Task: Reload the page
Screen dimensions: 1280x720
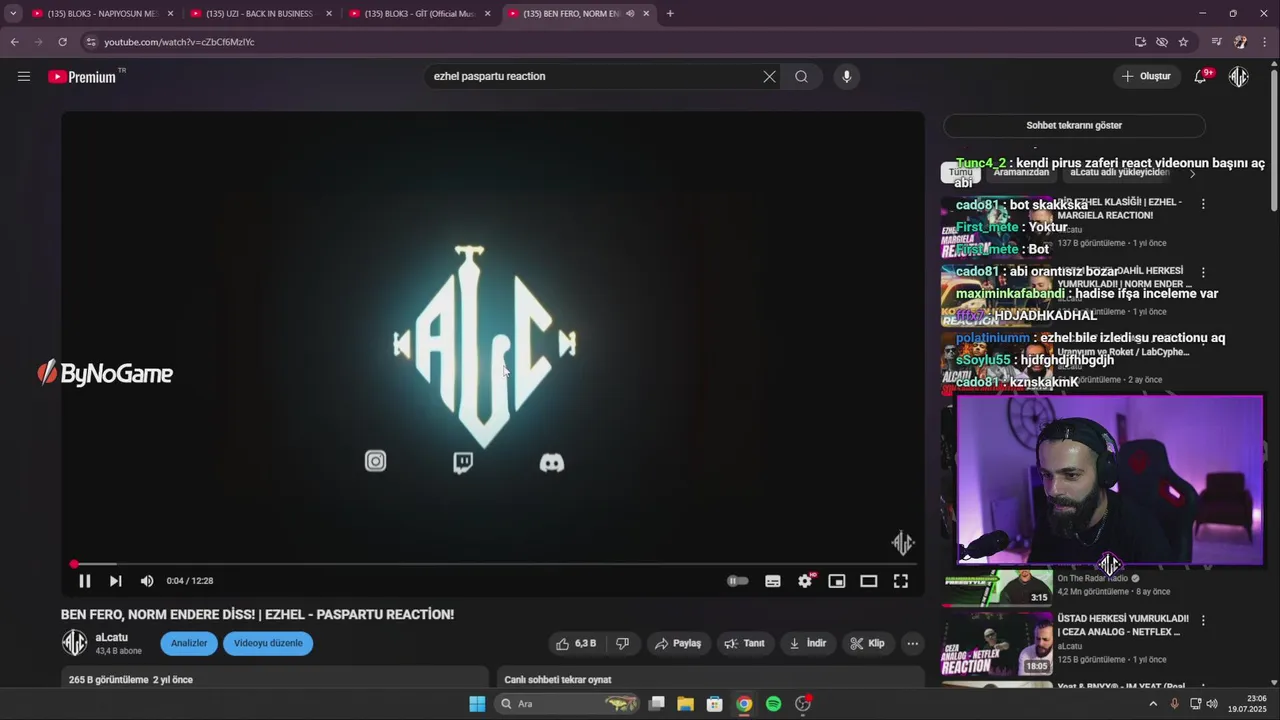Action: pos(62,42)
